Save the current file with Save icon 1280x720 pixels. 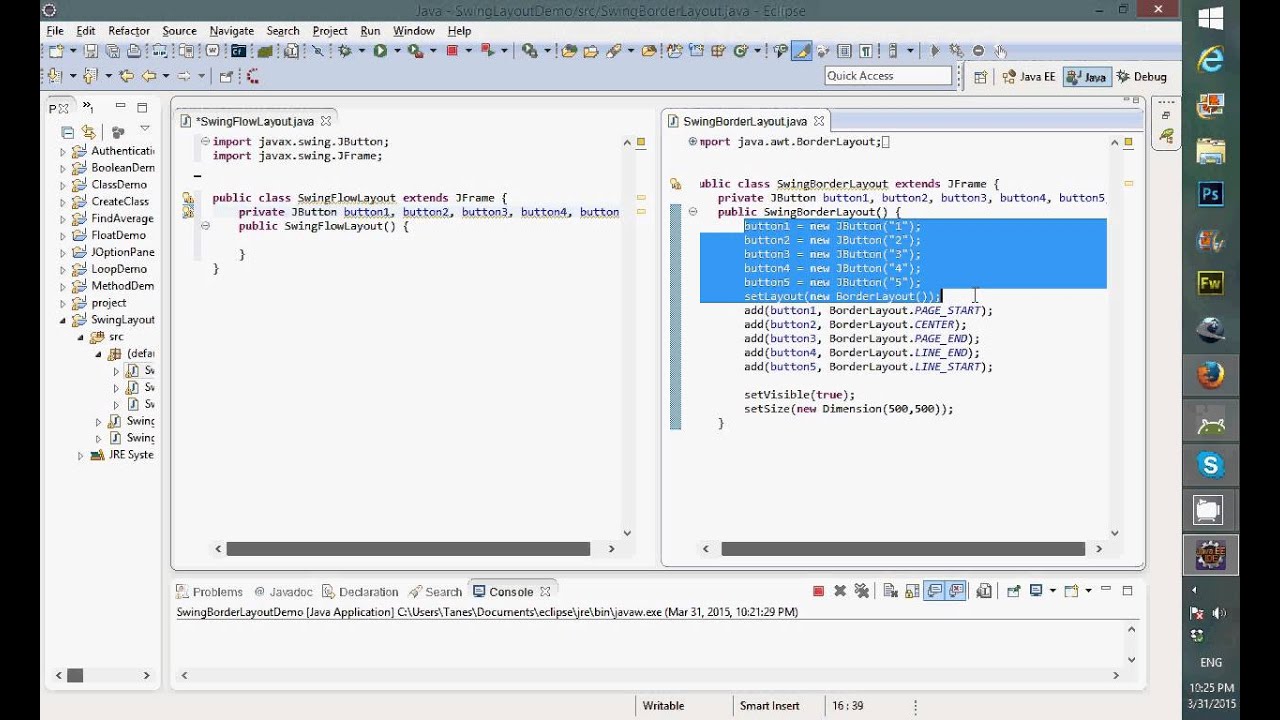(90, 51)
